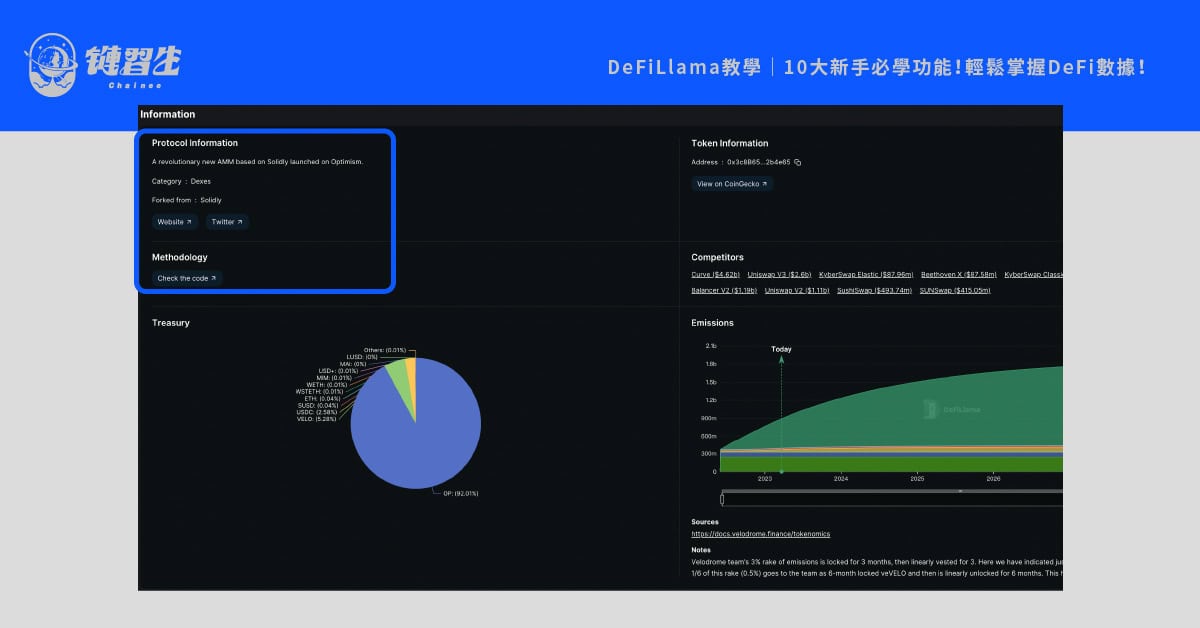Click the Competitors section heading
Screen dimensions: 1200x628
click(717, 257)
